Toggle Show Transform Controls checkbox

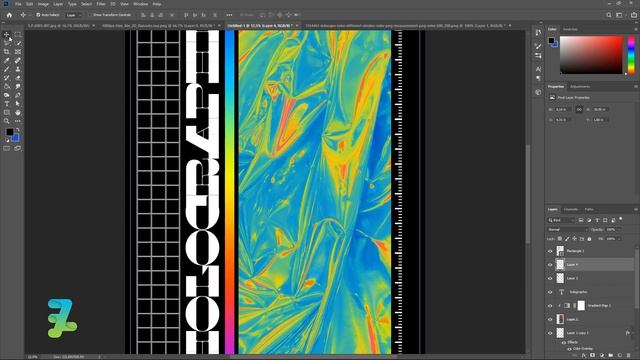pos(91,15)
